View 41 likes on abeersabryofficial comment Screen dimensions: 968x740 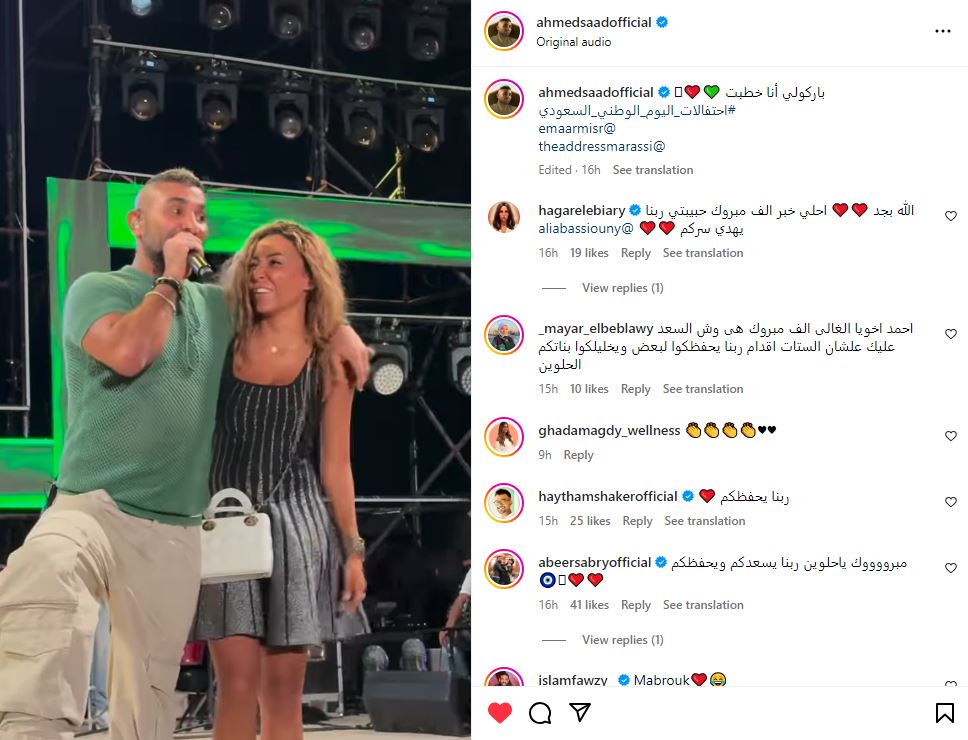[x=589, y=605]
